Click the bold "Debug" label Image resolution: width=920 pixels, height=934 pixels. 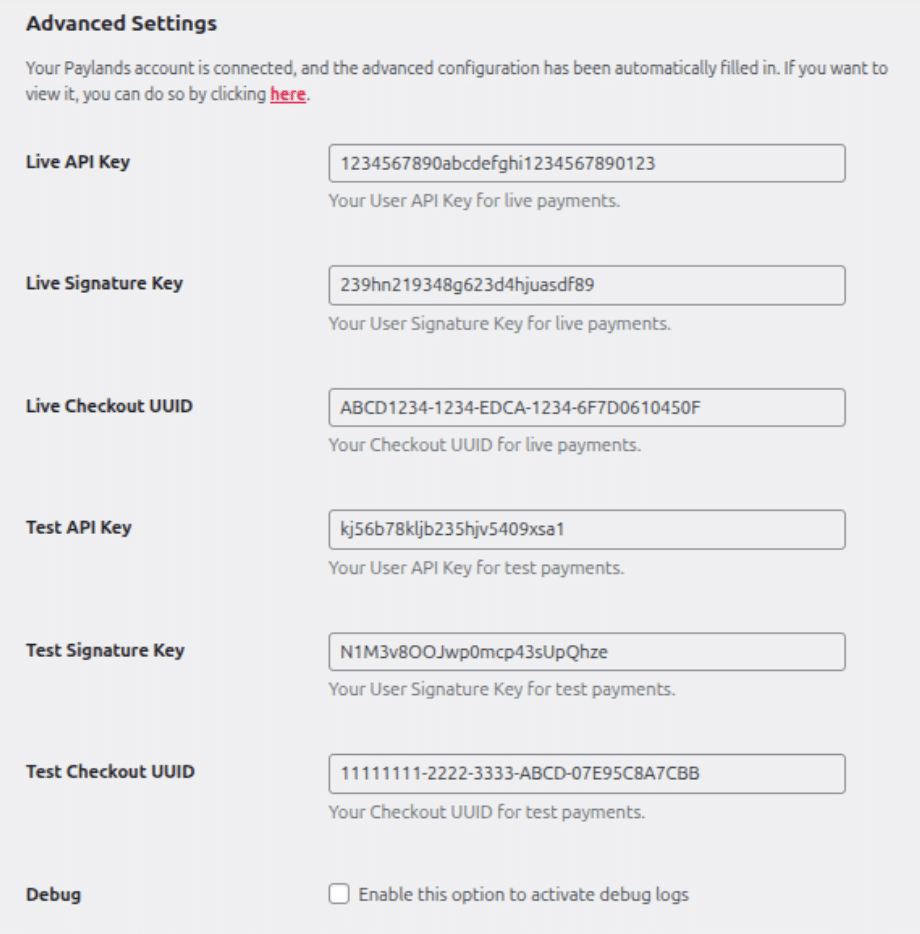(x=53, y=895)
